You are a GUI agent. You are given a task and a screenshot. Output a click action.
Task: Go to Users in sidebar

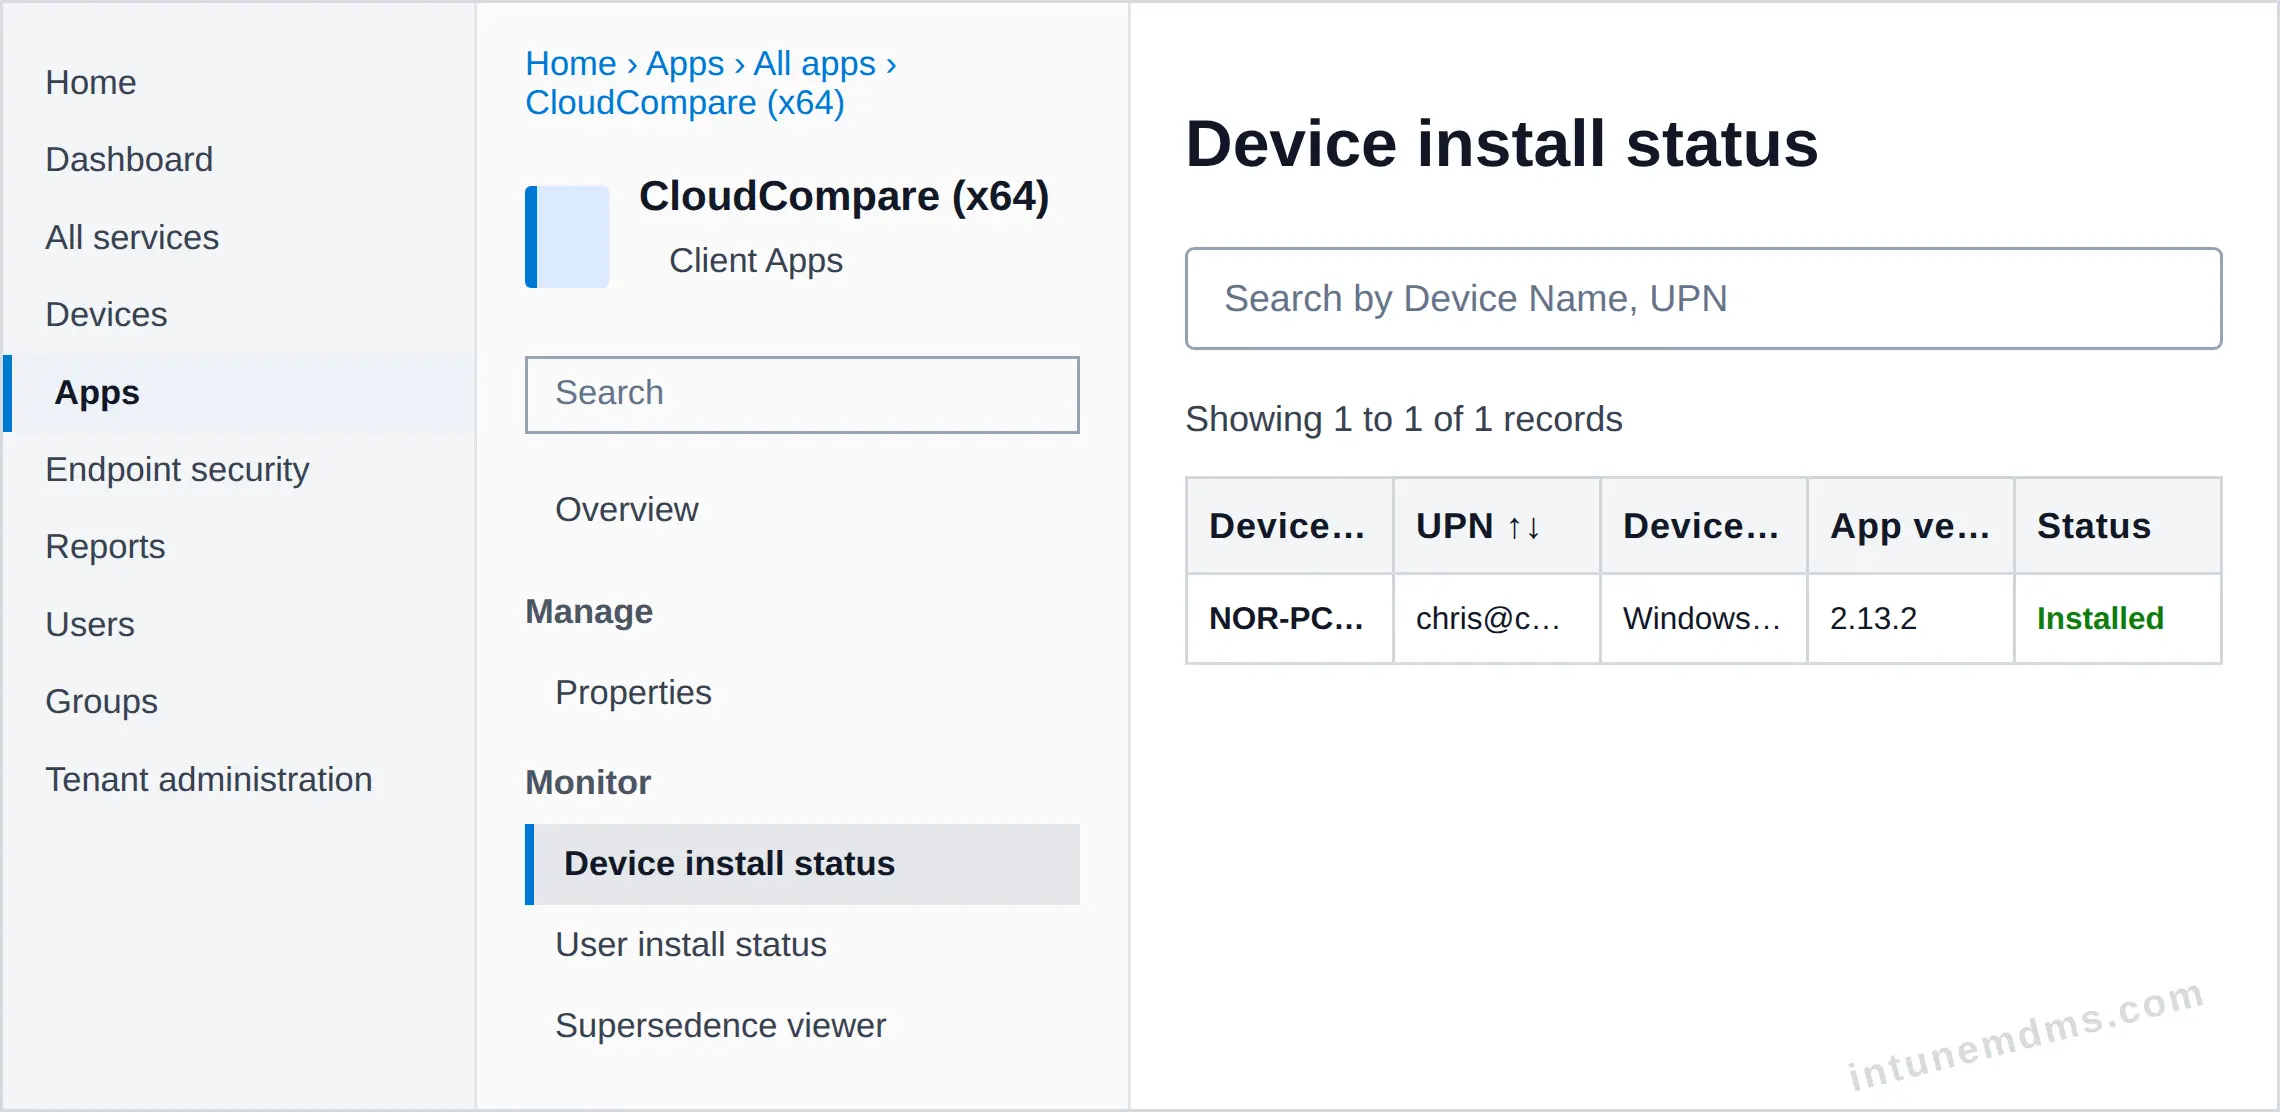(90, 624)
